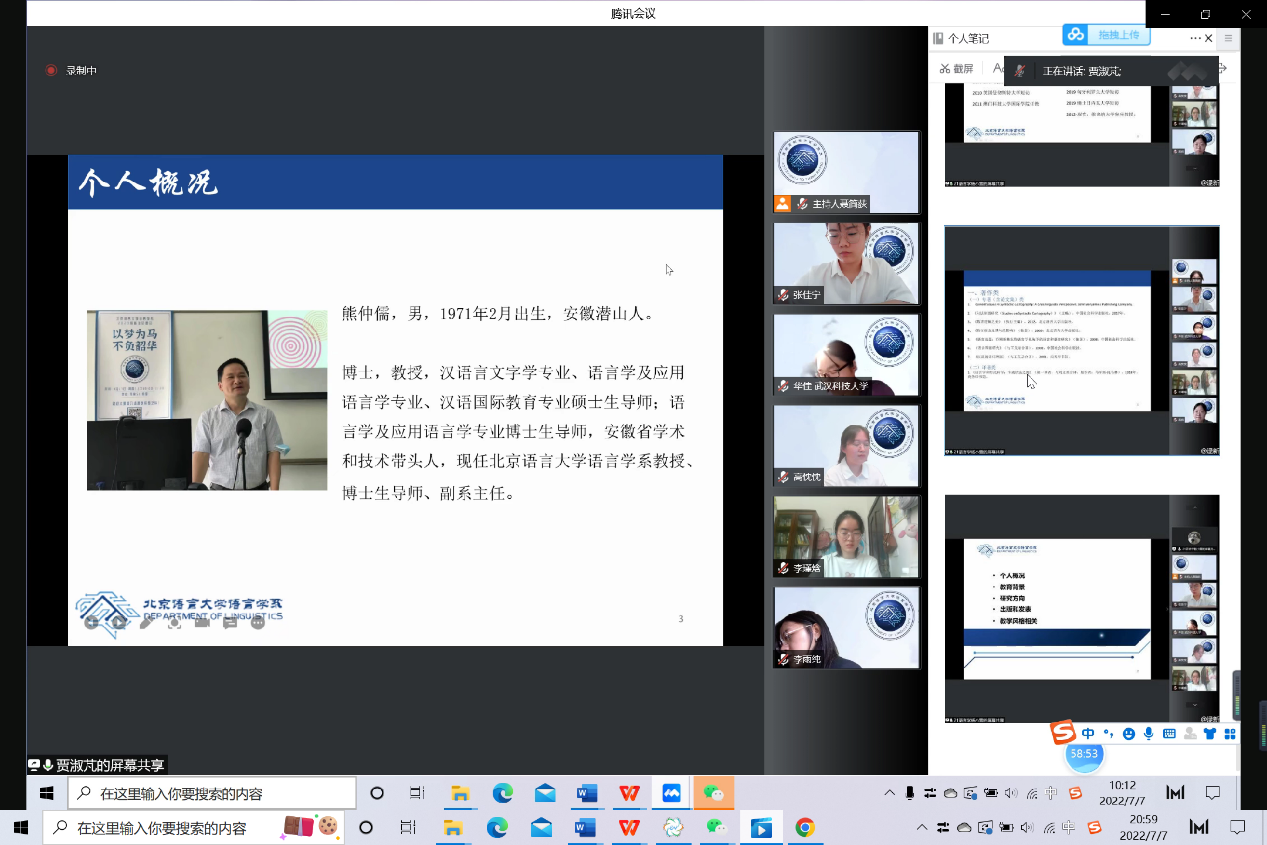Click the Sogou voice input microphone
Image resolution: width=1267 pixels, height=845 pixels.
pyautogui.click(x=1149, y=734)
